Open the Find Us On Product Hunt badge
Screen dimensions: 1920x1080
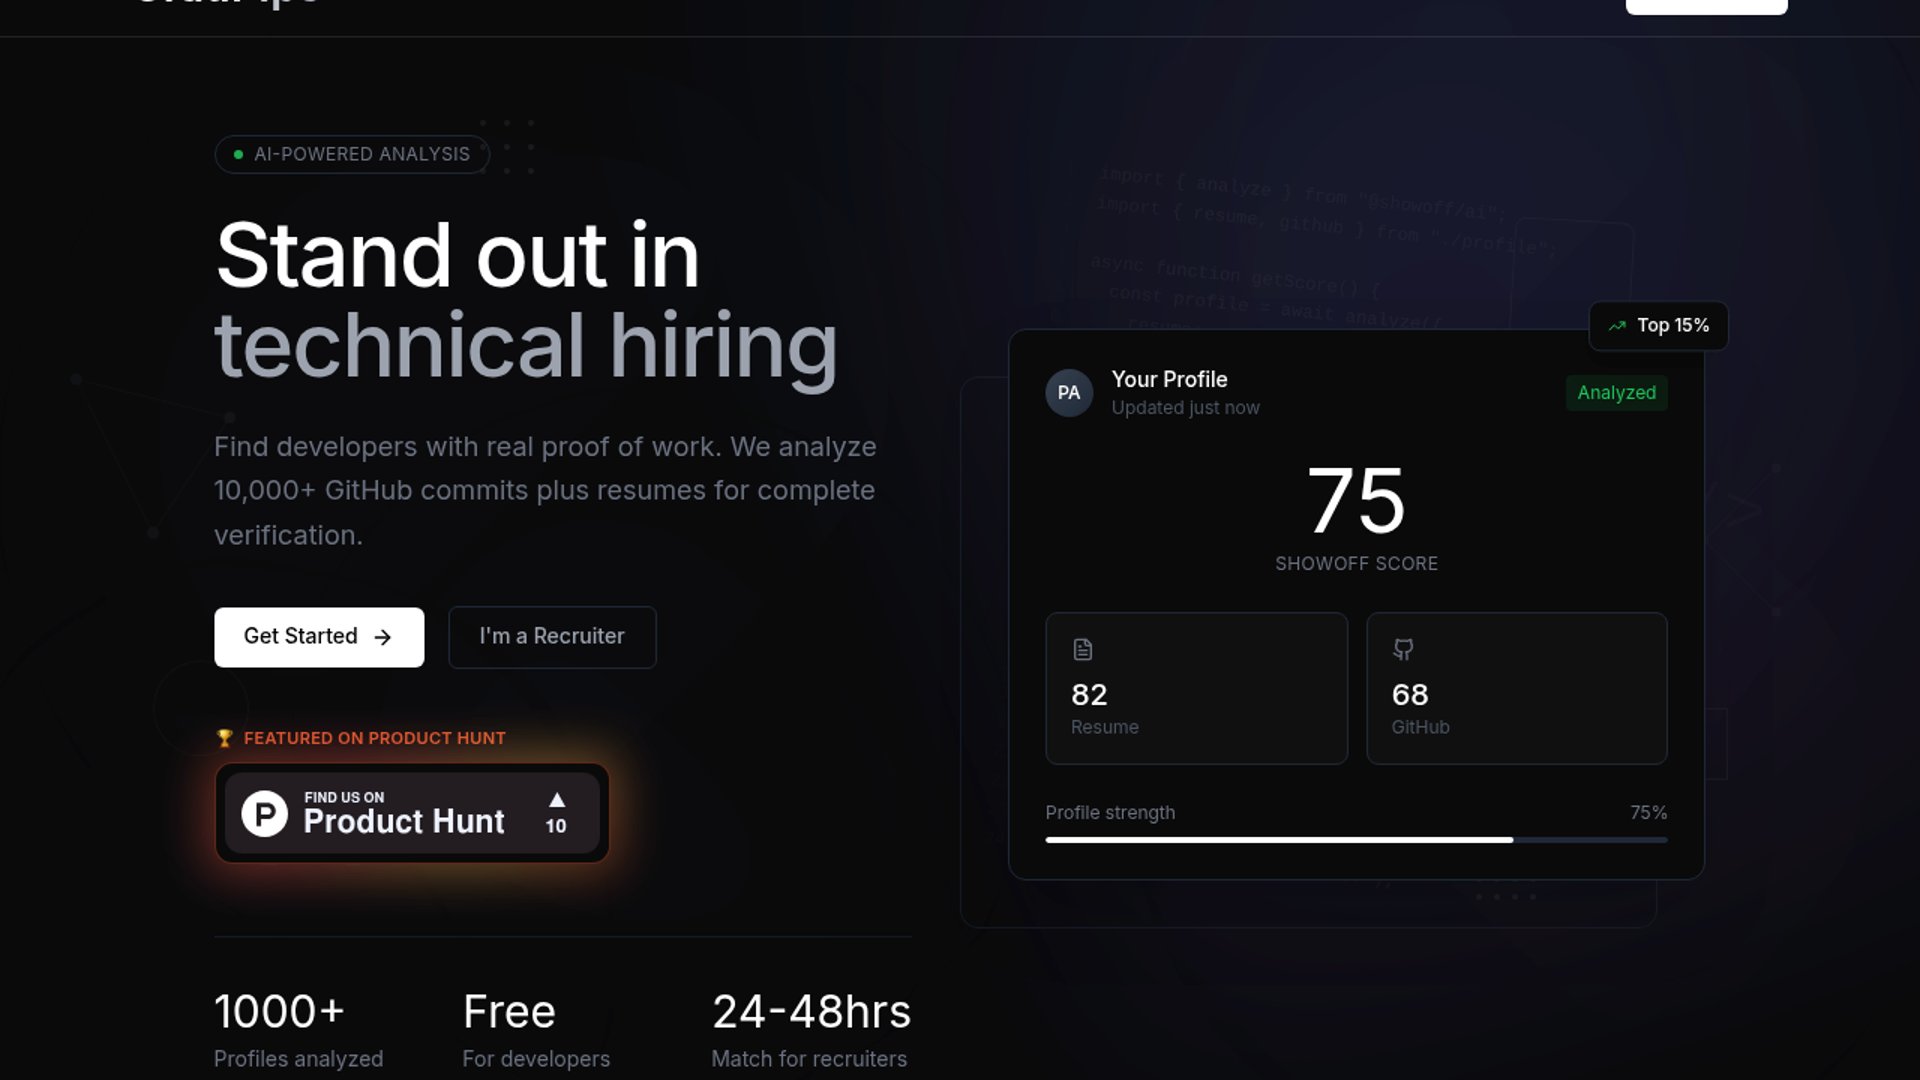[x=411, y=813]
